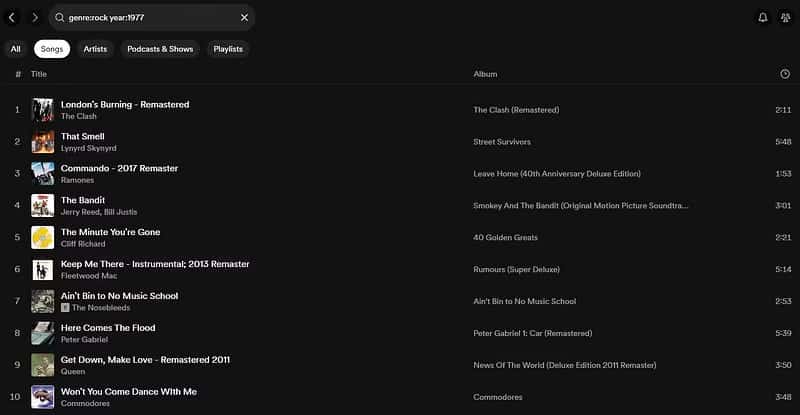Open album News Of The World Deluxe
The height and width of the screenshot is (415, 800).
pyautogui.click(x=565, y=365)
